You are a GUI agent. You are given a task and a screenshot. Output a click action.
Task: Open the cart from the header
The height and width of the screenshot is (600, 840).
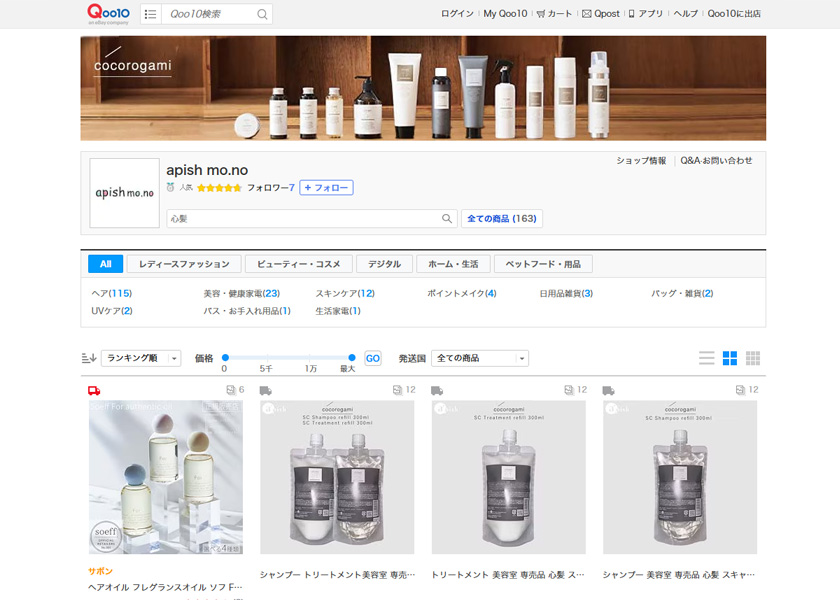[554, 14]
